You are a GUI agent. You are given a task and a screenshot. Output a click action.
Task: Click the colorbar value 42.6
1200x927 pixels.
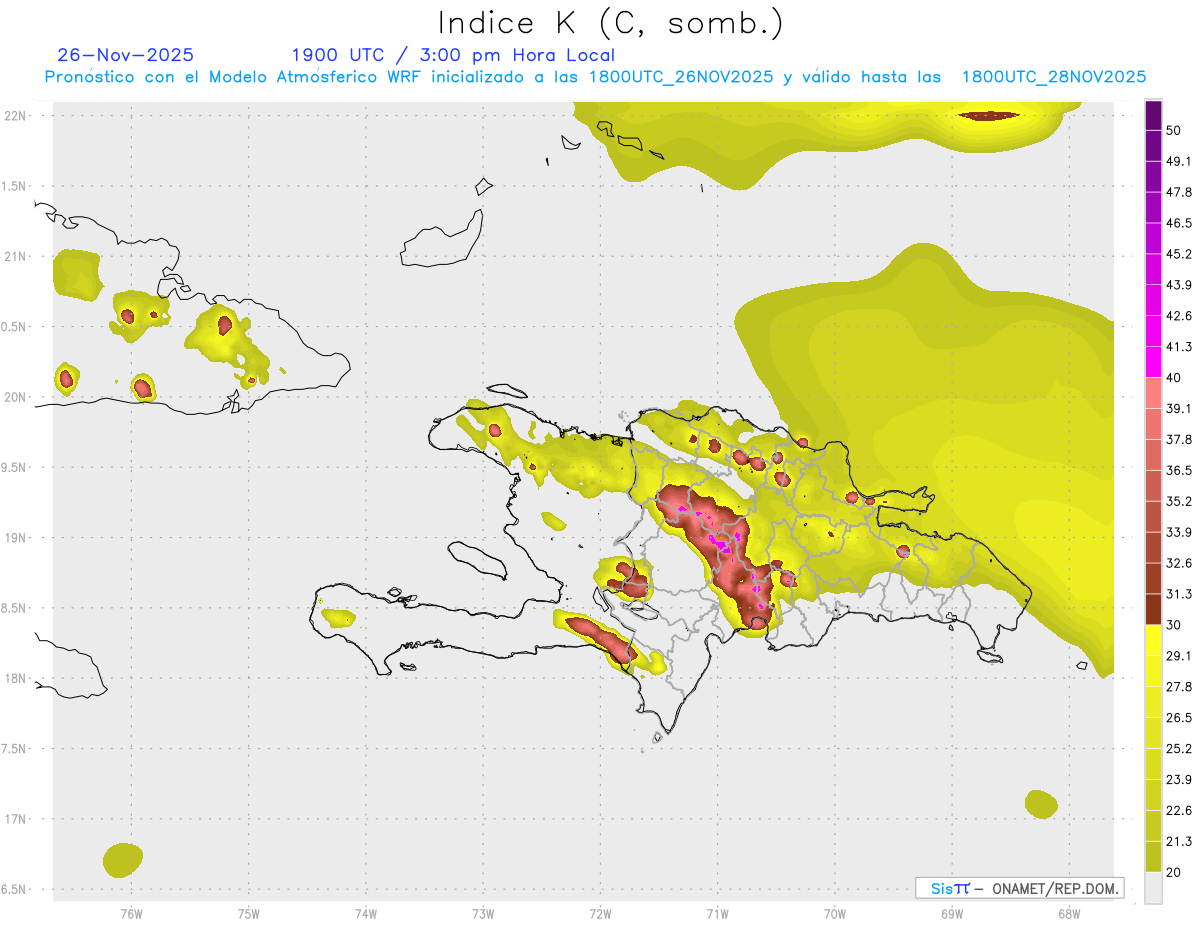[1179, 316]
